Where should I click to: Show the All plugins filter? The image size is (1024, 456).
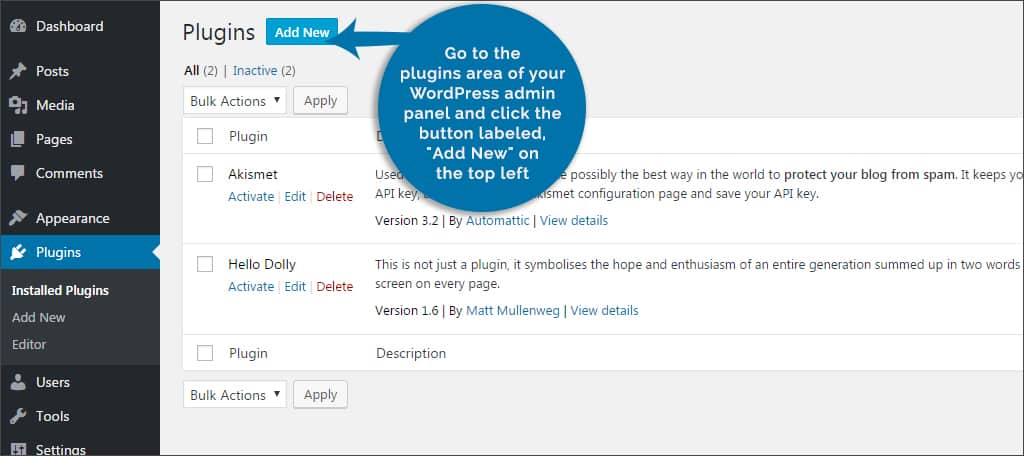pyautogui.click(x=191, y=71)
